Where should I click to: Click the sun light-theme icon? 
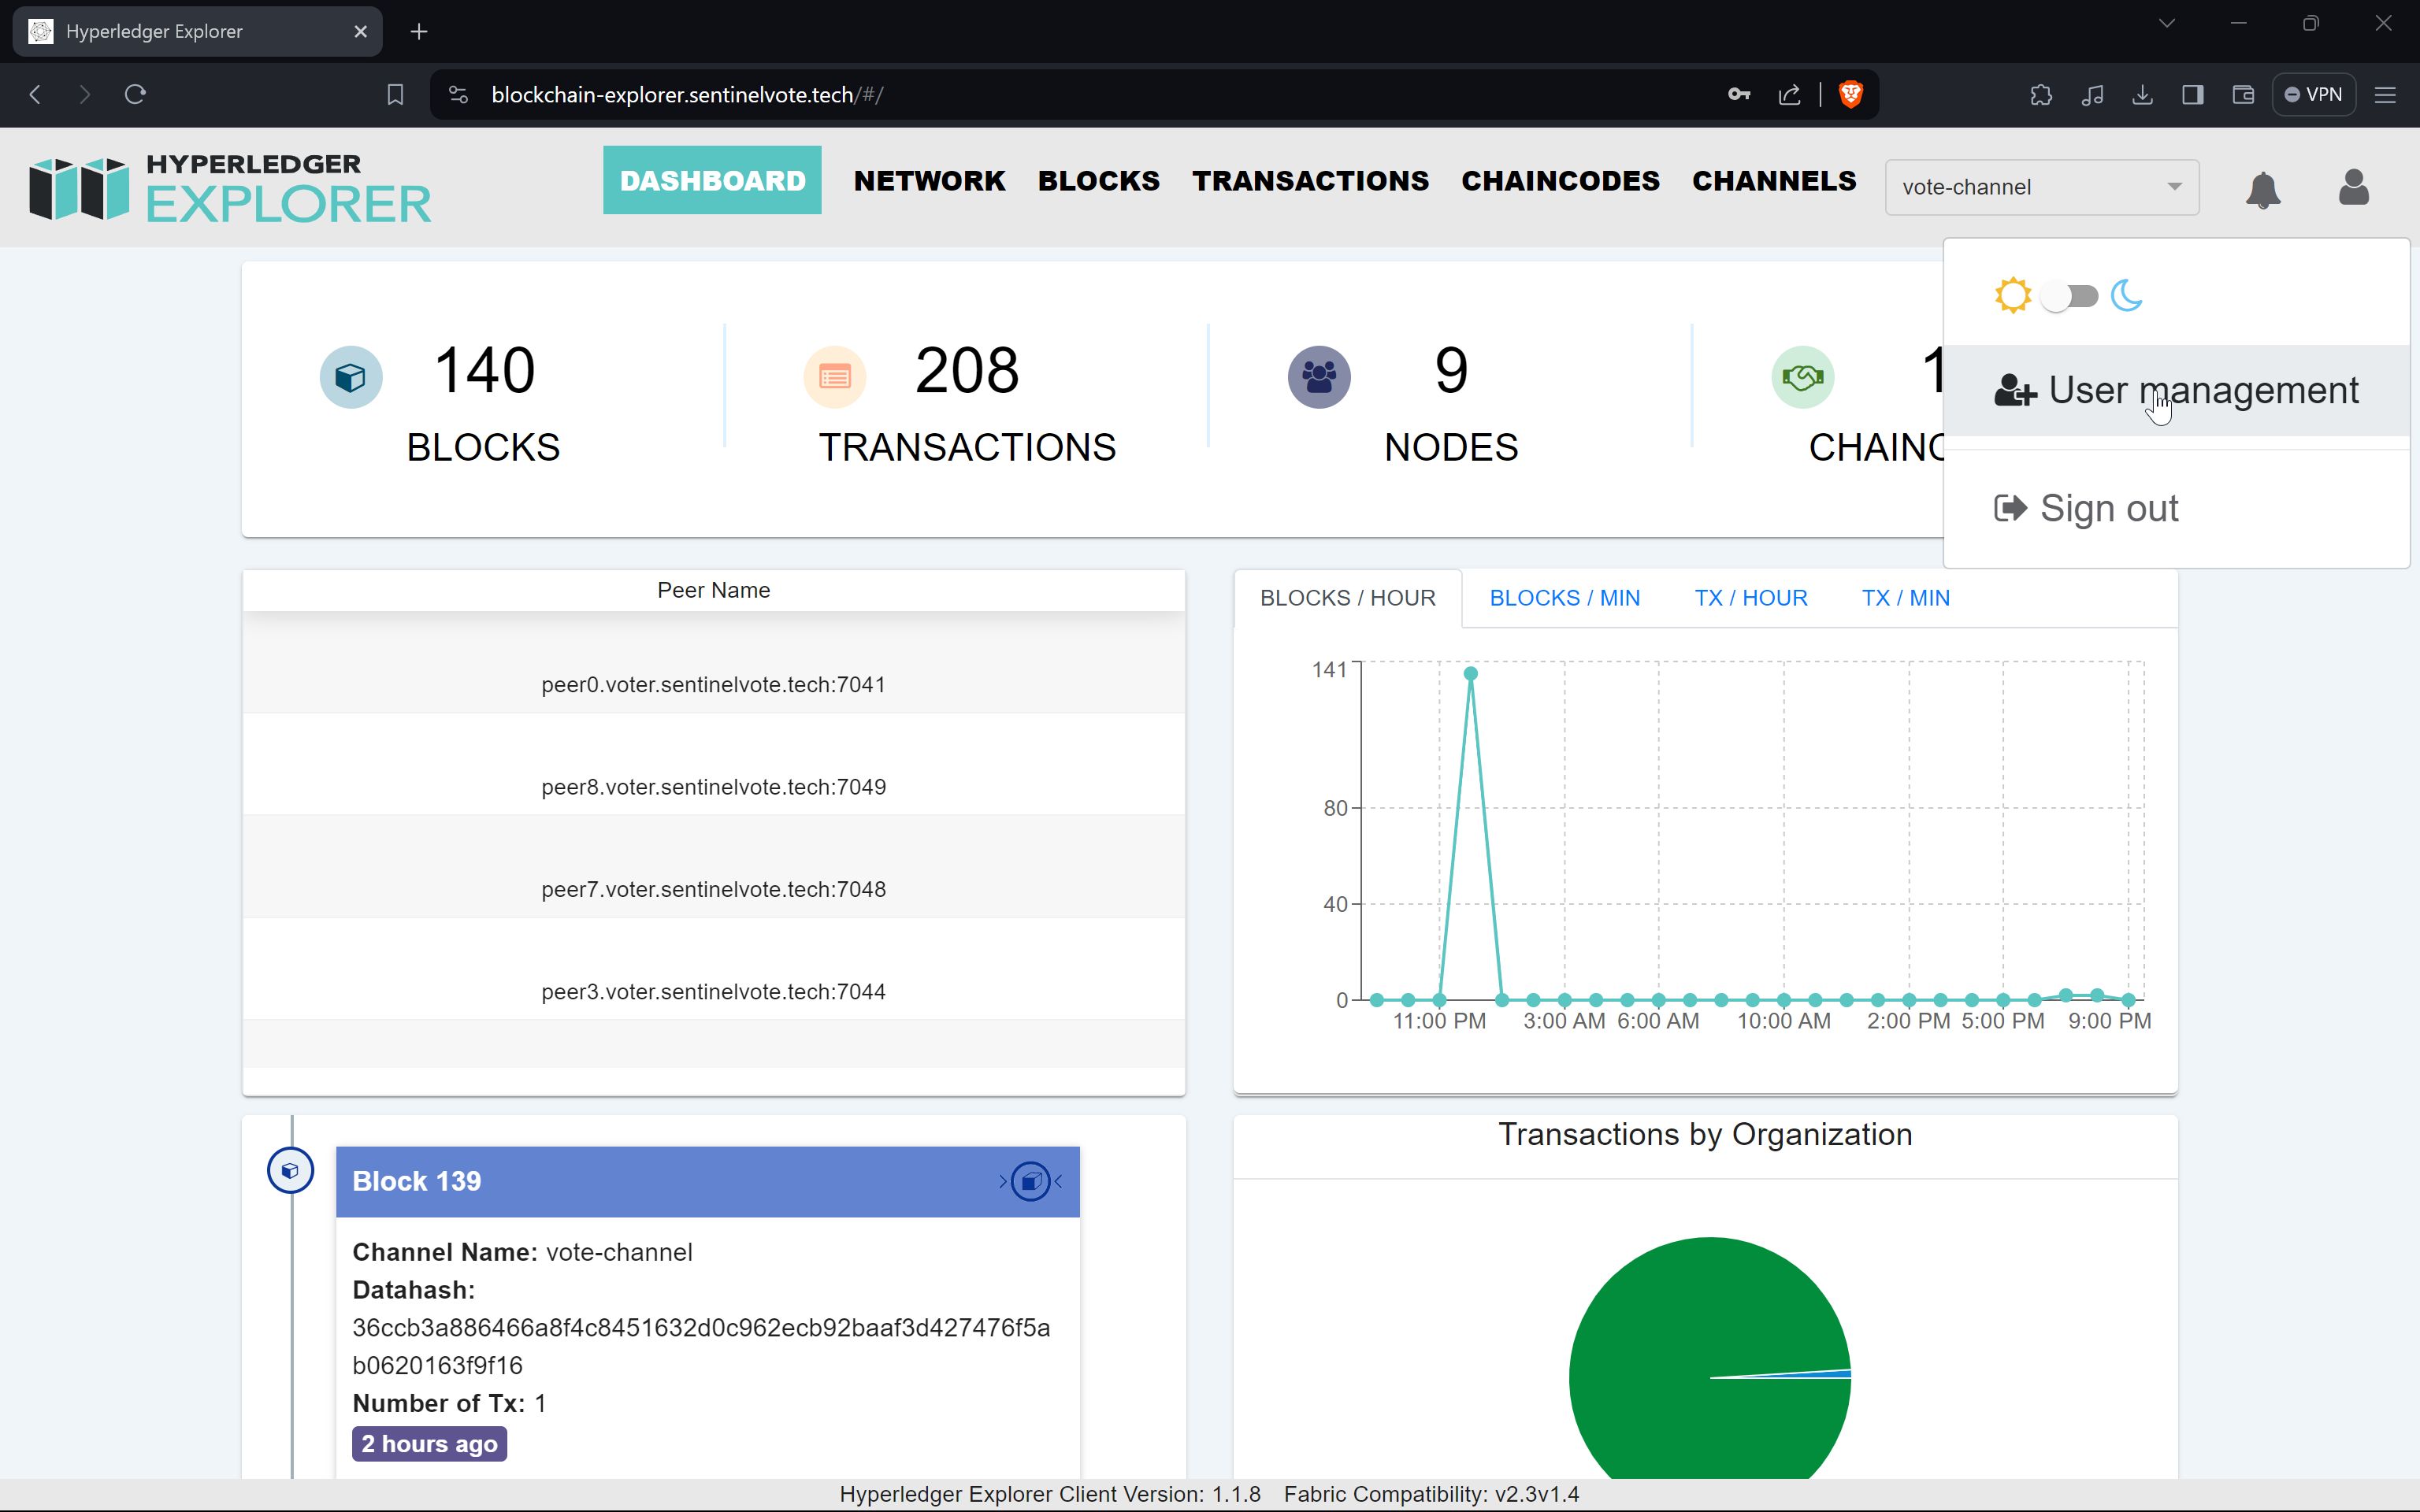2012,296
